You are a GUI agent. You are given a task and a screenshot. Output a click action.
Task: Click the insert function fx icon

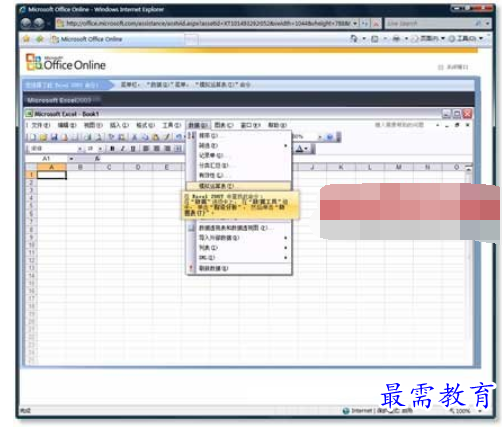coord(97,159)
